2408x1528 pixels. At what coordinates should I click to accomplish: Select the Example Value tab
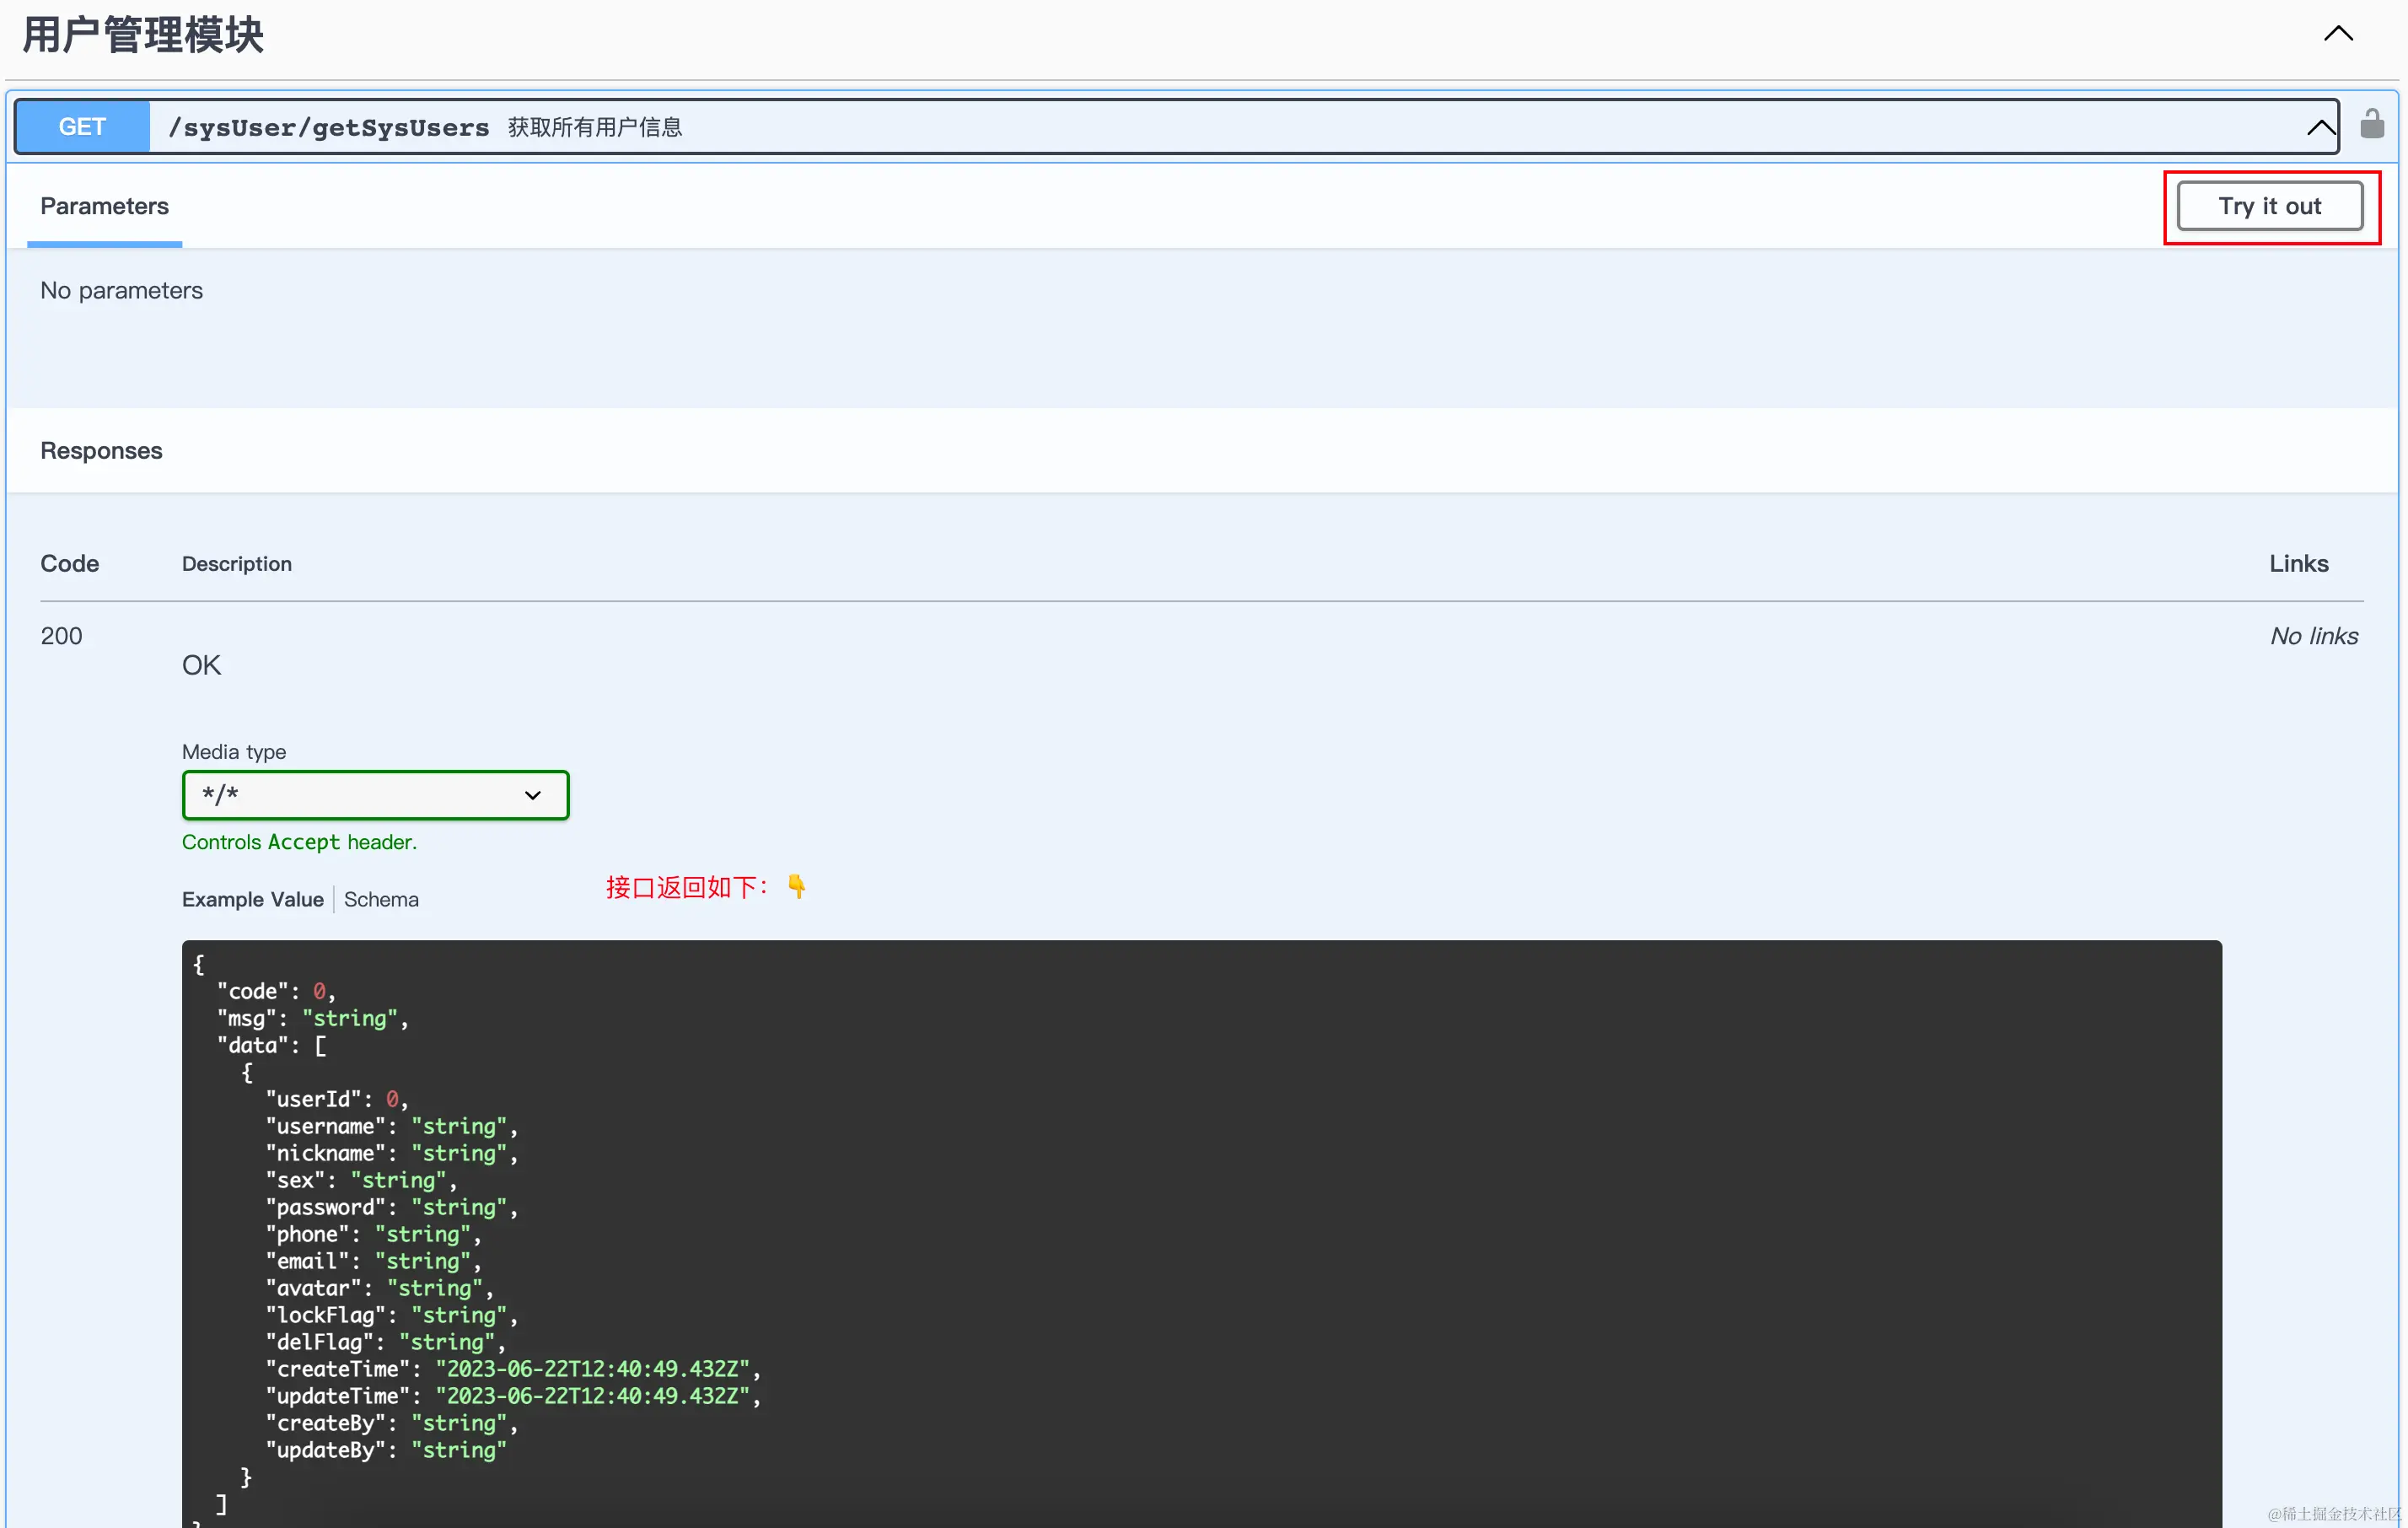pyautogui.click(x=253, y=899)
